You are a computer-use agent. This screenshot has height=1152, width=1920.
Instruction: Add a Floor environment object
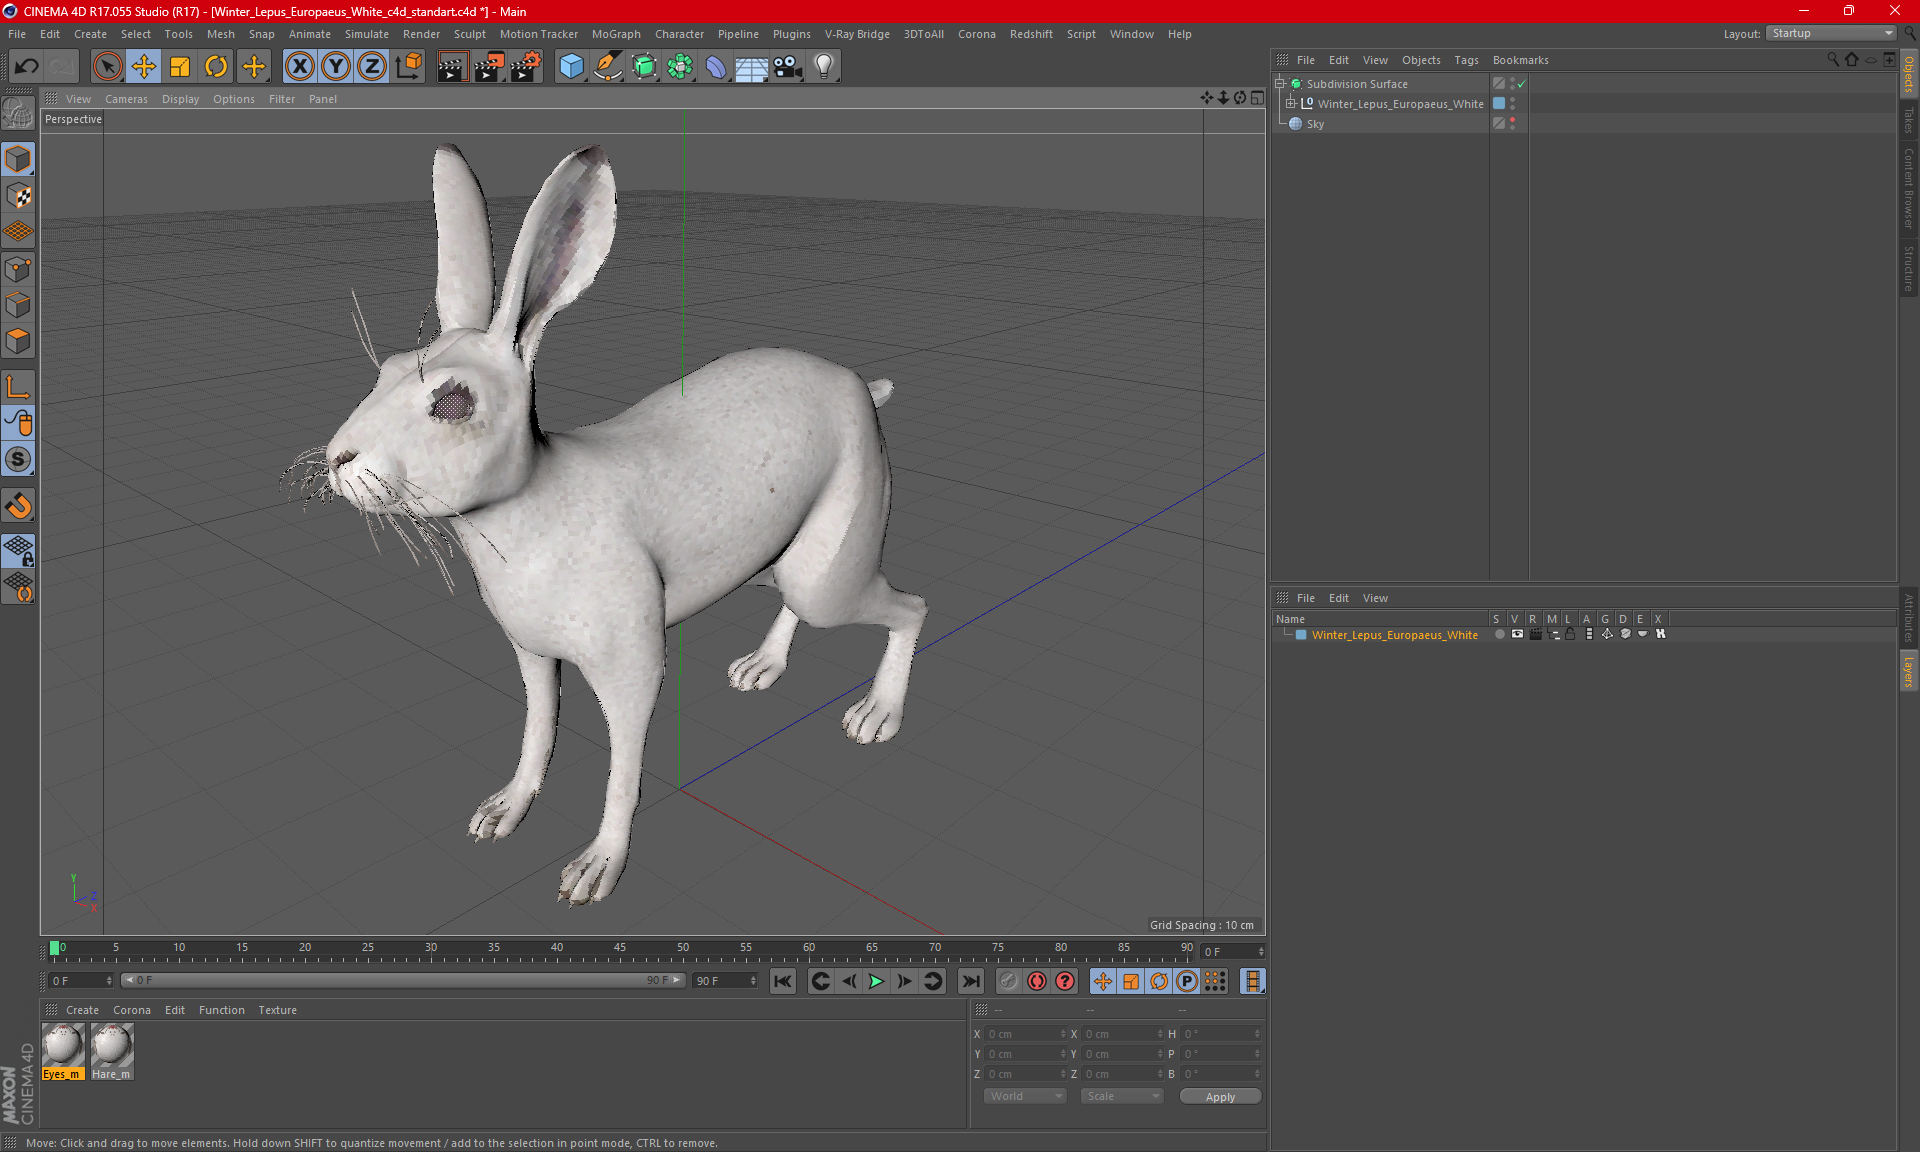click(x=751, y=67)
